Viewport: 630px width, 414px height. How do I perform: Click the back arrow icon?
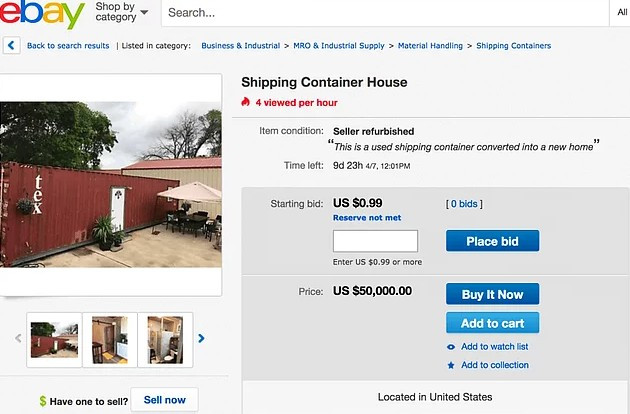tap(12, 45)
